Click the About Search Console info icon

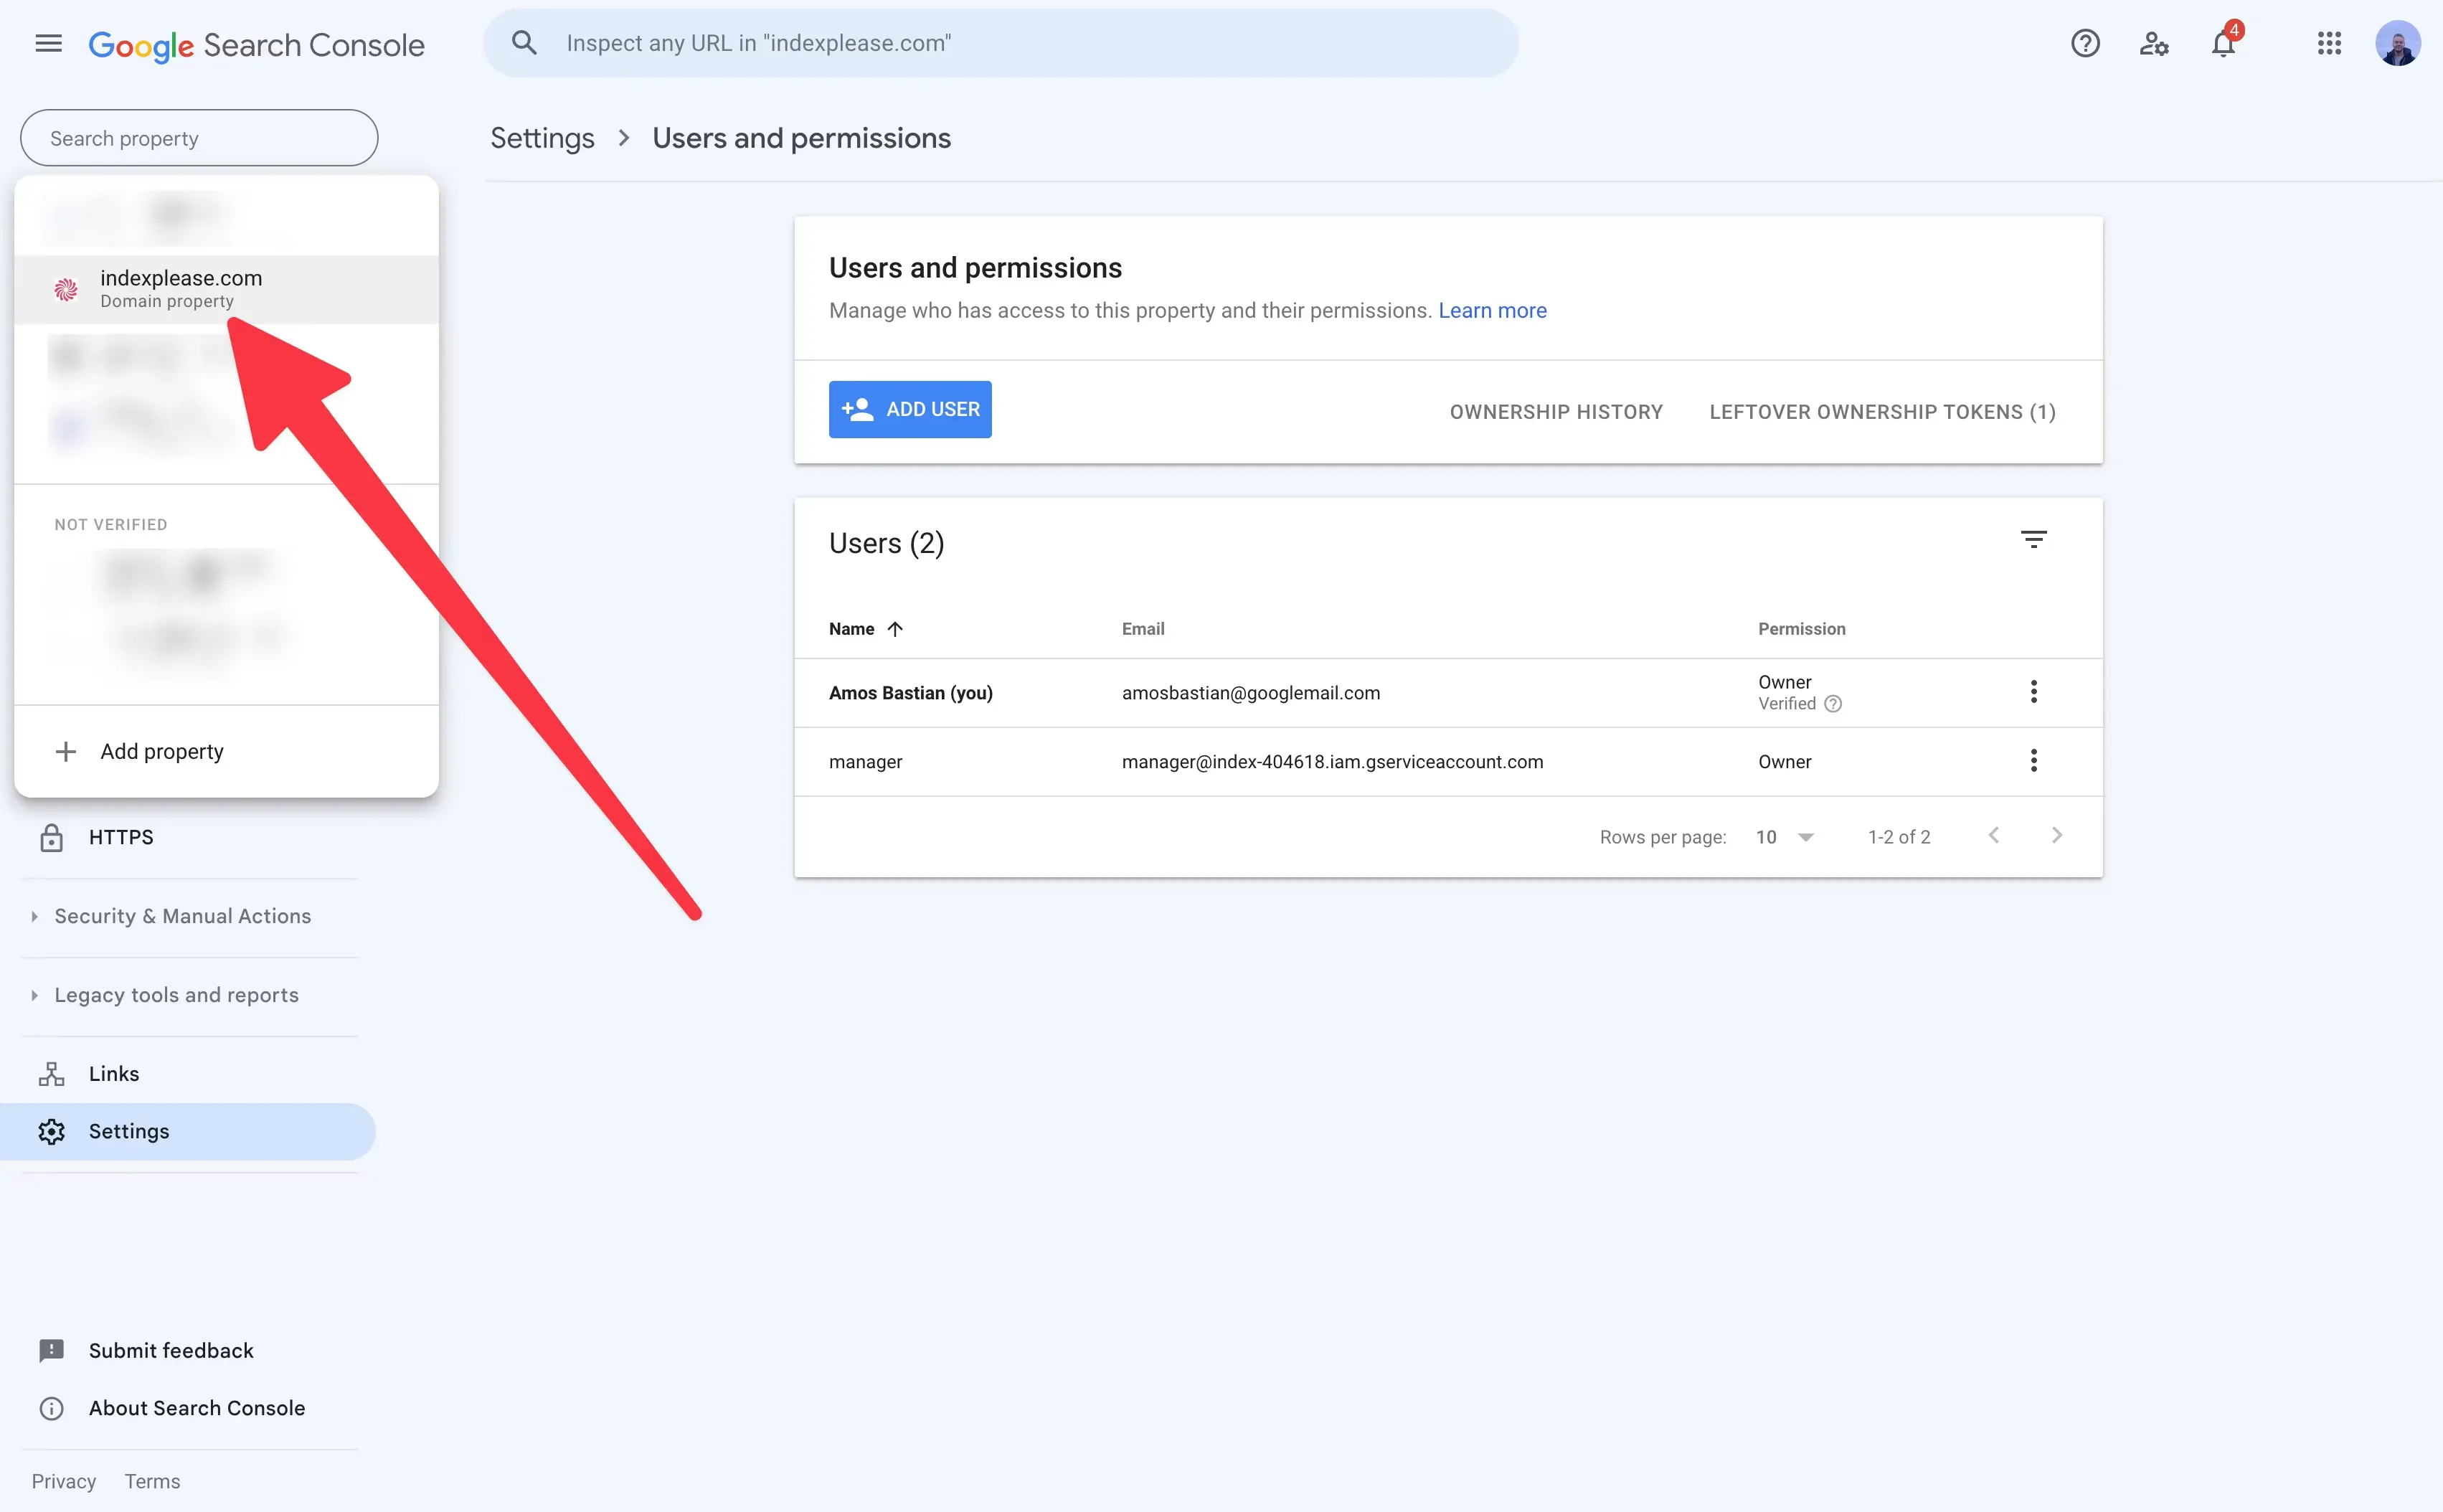(x=51, y=1408)
